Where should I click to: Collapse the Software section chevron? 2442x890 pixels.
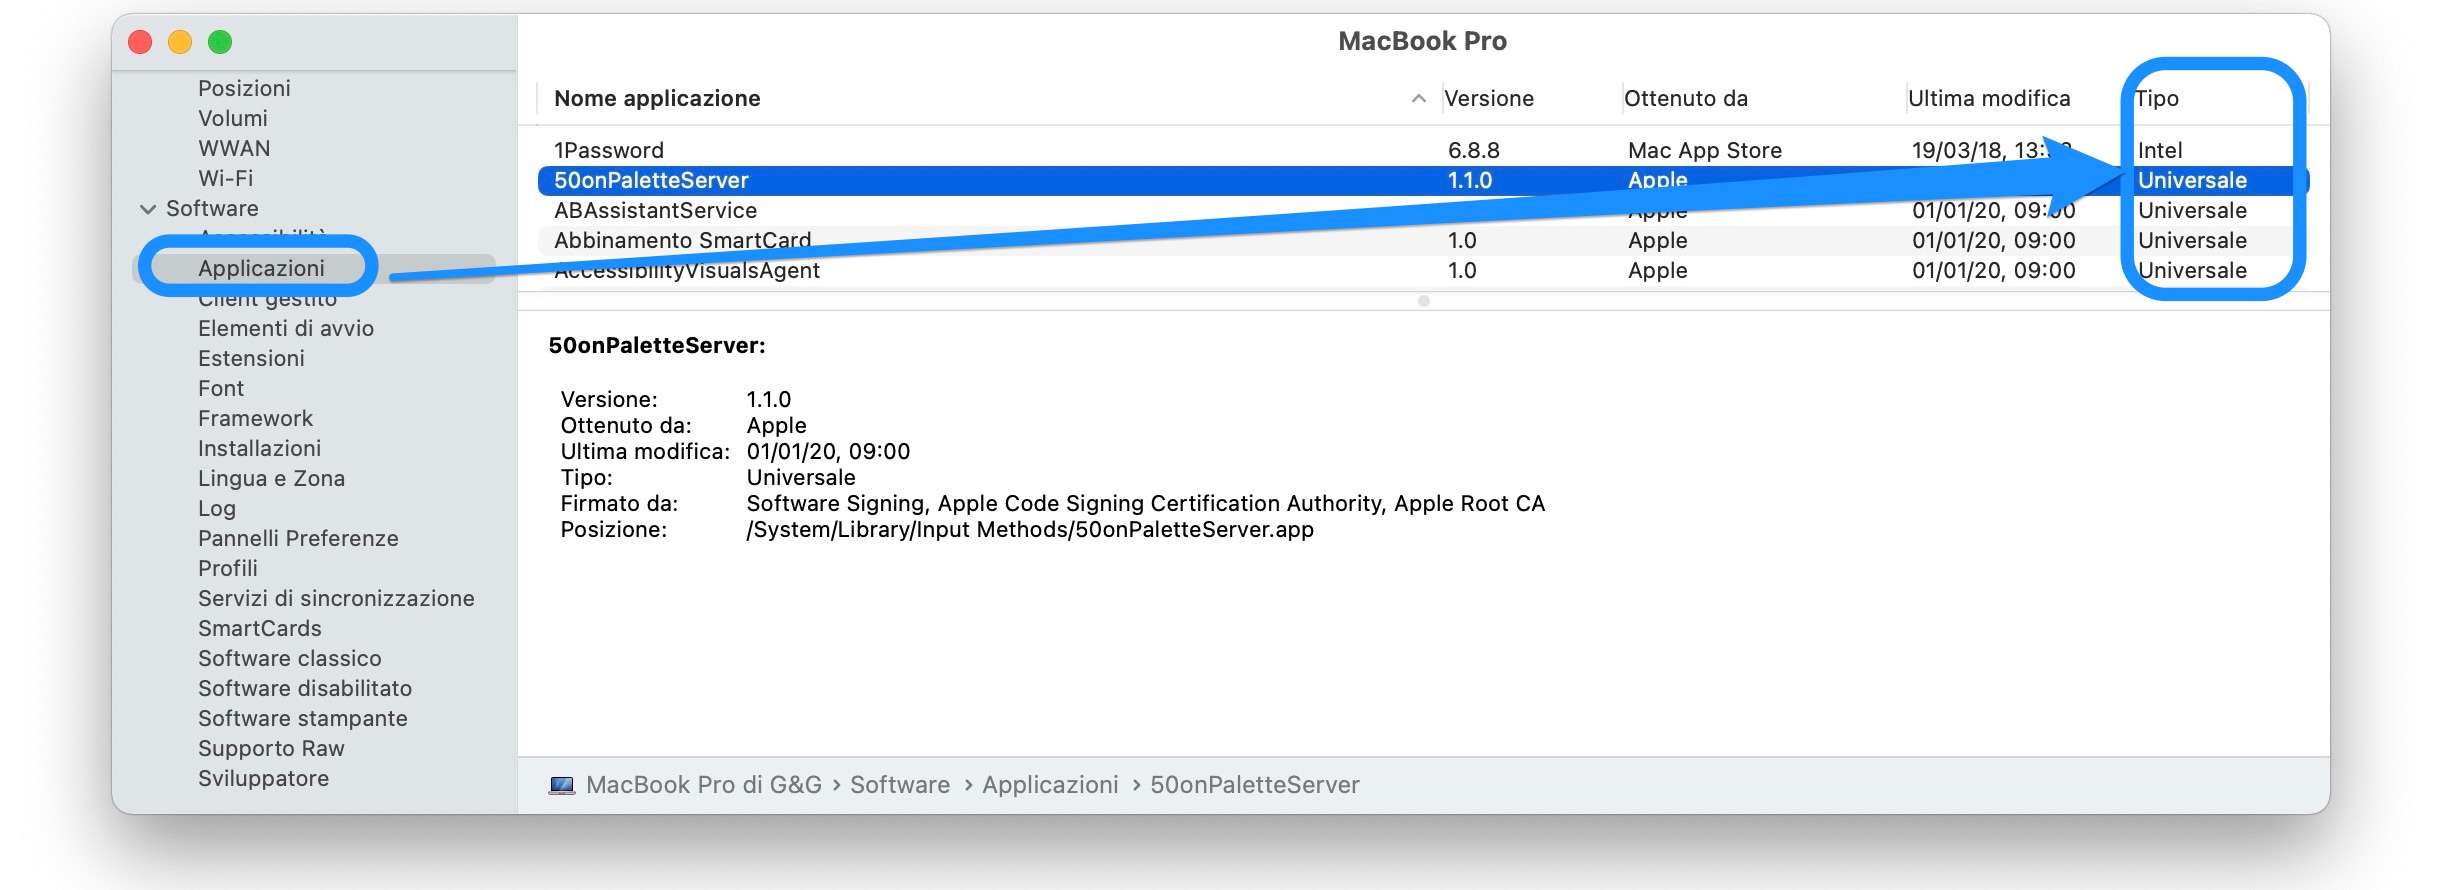(148, 209)
